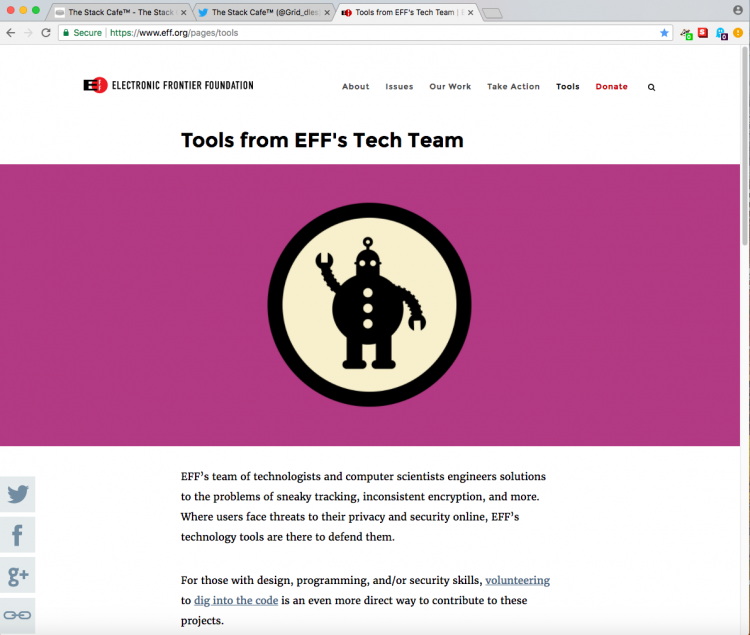The height and width of the screenshot is (635, 750).
Task: Click the blue bookmark star
Action: [x=664, y=33]
